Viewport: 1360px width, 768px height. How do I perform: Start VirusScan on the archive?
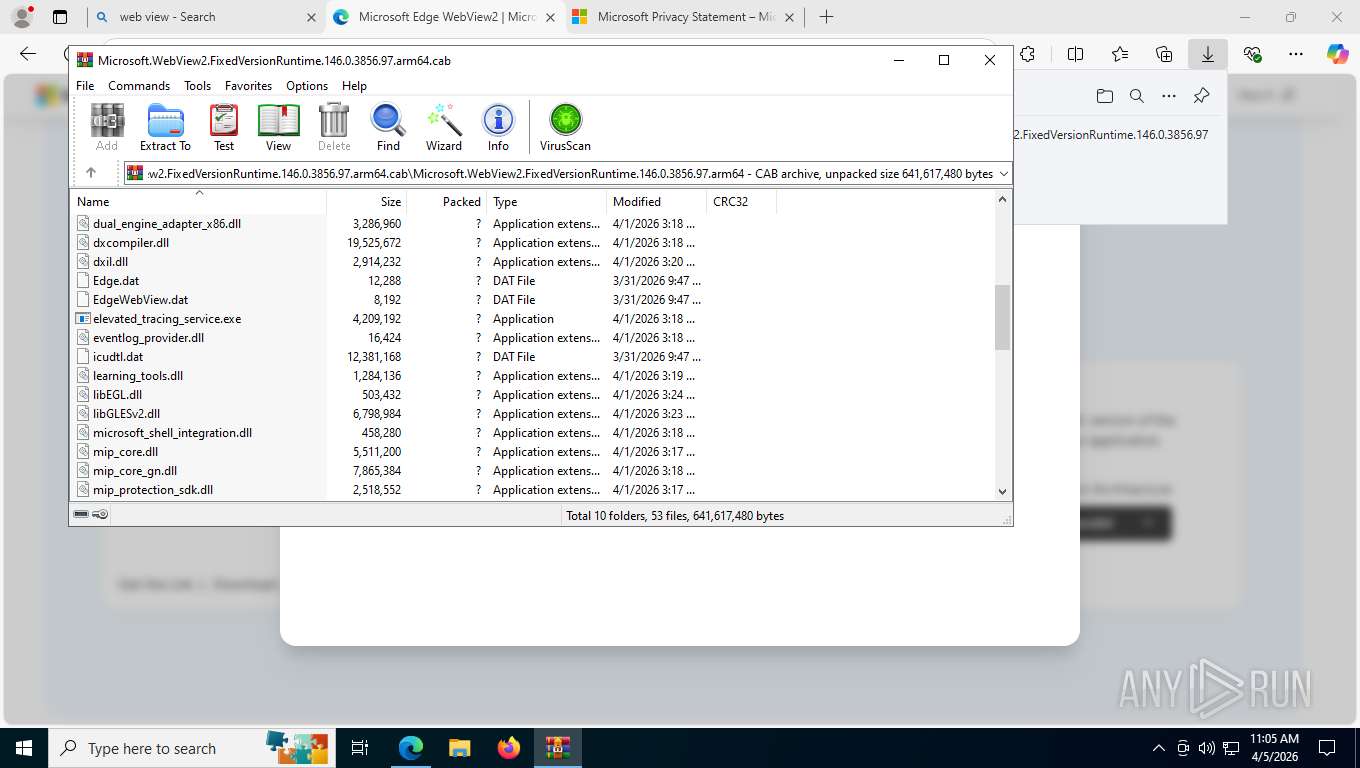[565, 127]
